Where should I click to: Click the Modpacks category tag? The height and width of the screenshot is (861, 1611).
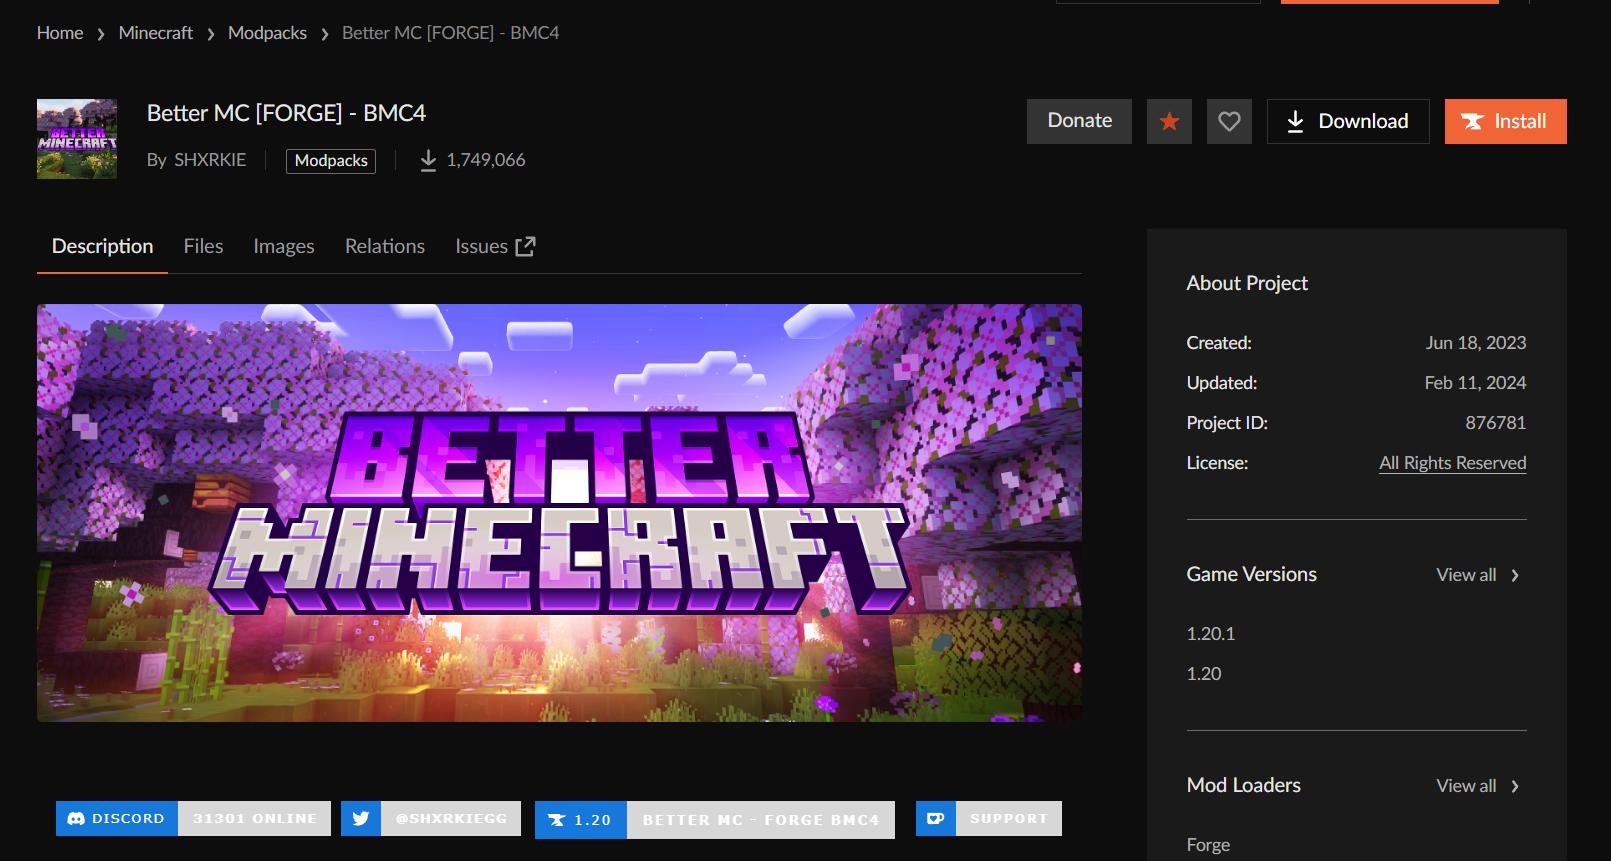pos(331,161)
